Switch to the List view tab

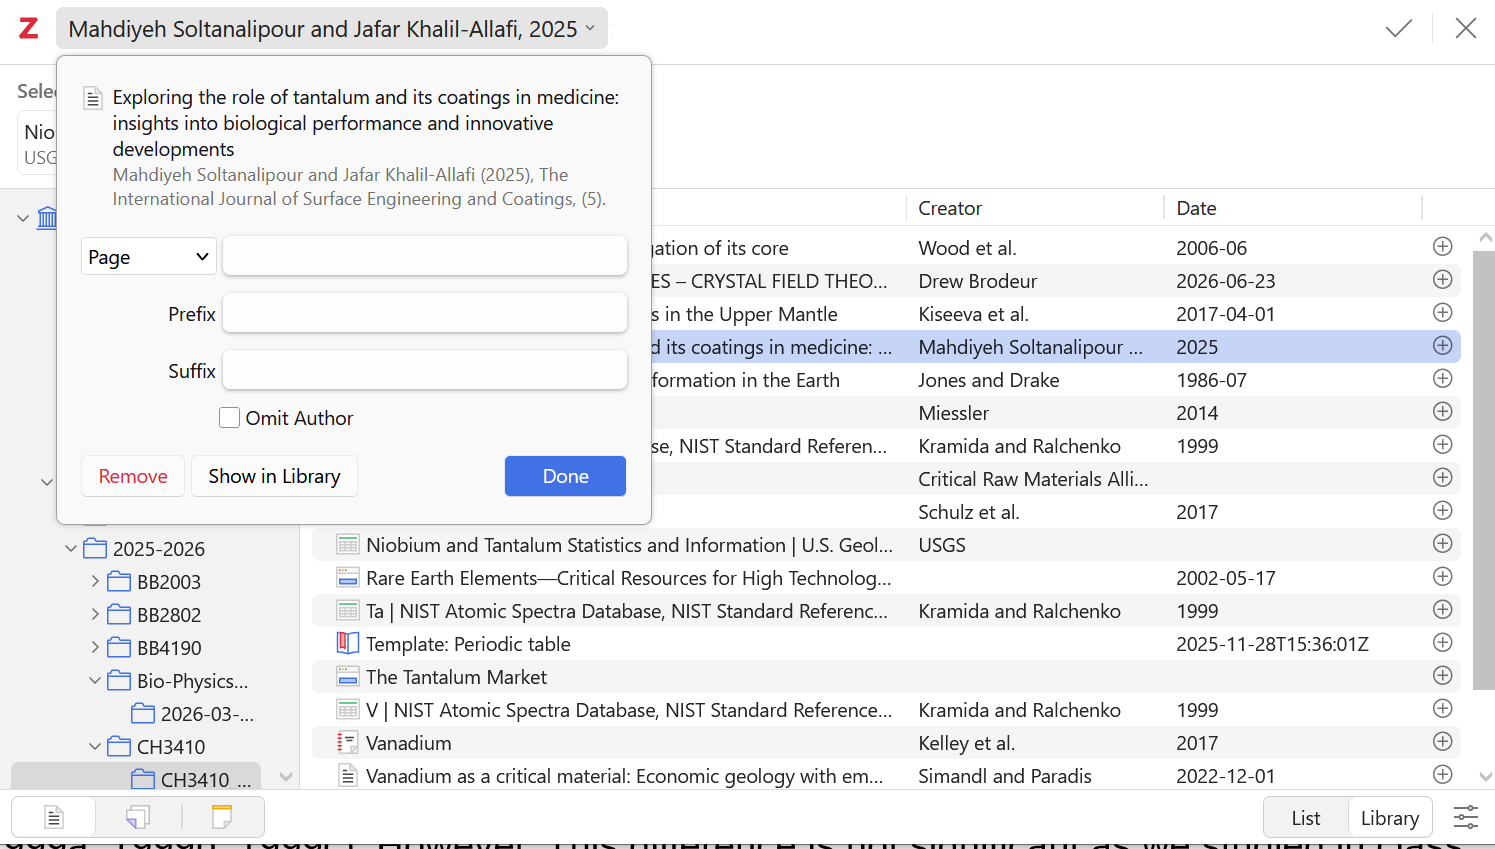click(1306, 818)
